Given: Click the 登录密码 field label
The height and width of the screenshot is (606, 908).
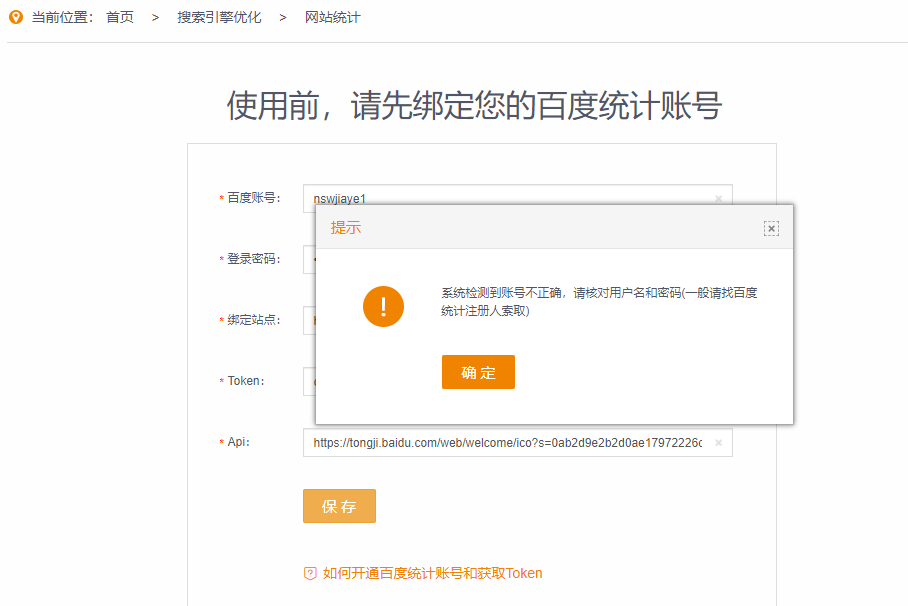Looking at the screenshot, I should tap(254, 259).
